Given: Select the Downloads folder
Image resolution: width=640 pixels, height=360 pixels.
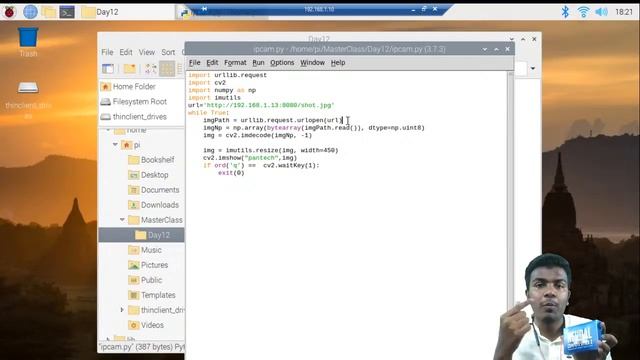Looking at the screenshot, I should click(x=153, y=205).
